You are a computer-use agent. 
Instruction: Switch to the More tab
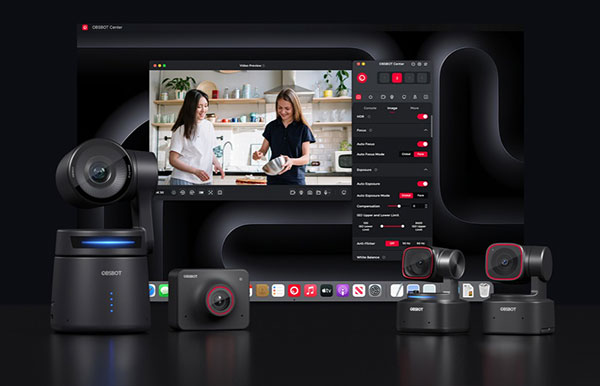point(414,108)
